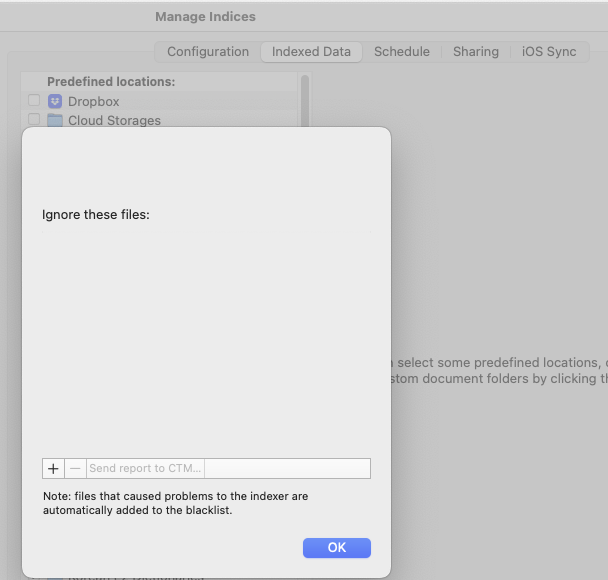The image size is (608, 580).
Task: Switch to the Configuration tab
Action: [x=208, y=52]
